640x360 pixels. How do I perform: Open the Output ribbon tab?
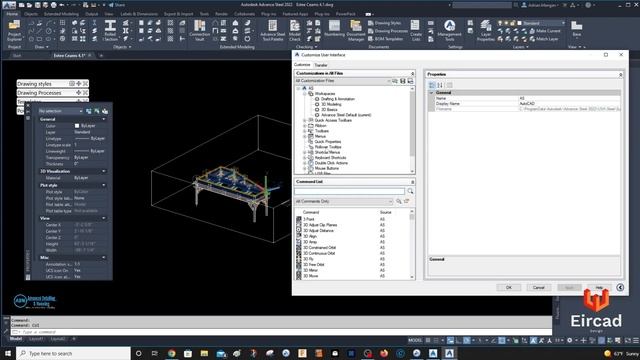point(91,14)
